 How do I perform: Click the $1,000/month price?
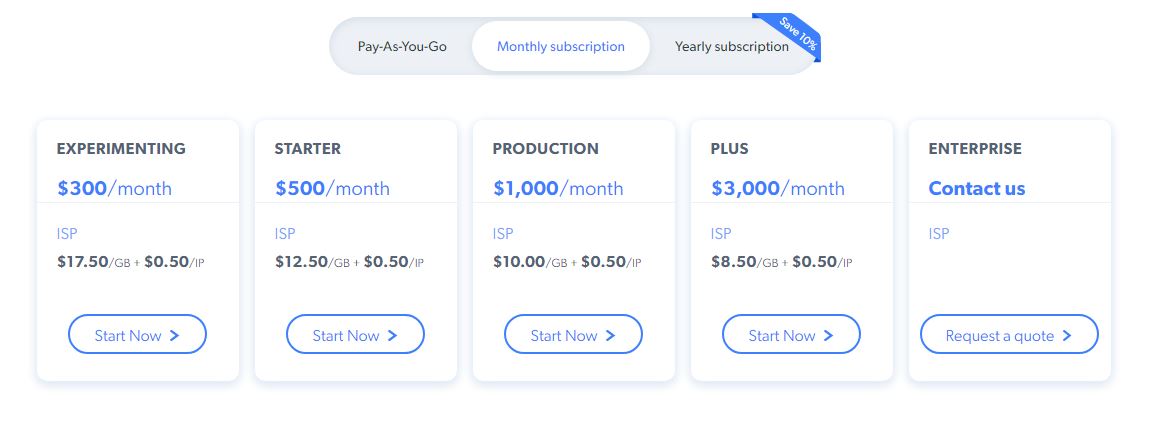[x=557, y=188]
